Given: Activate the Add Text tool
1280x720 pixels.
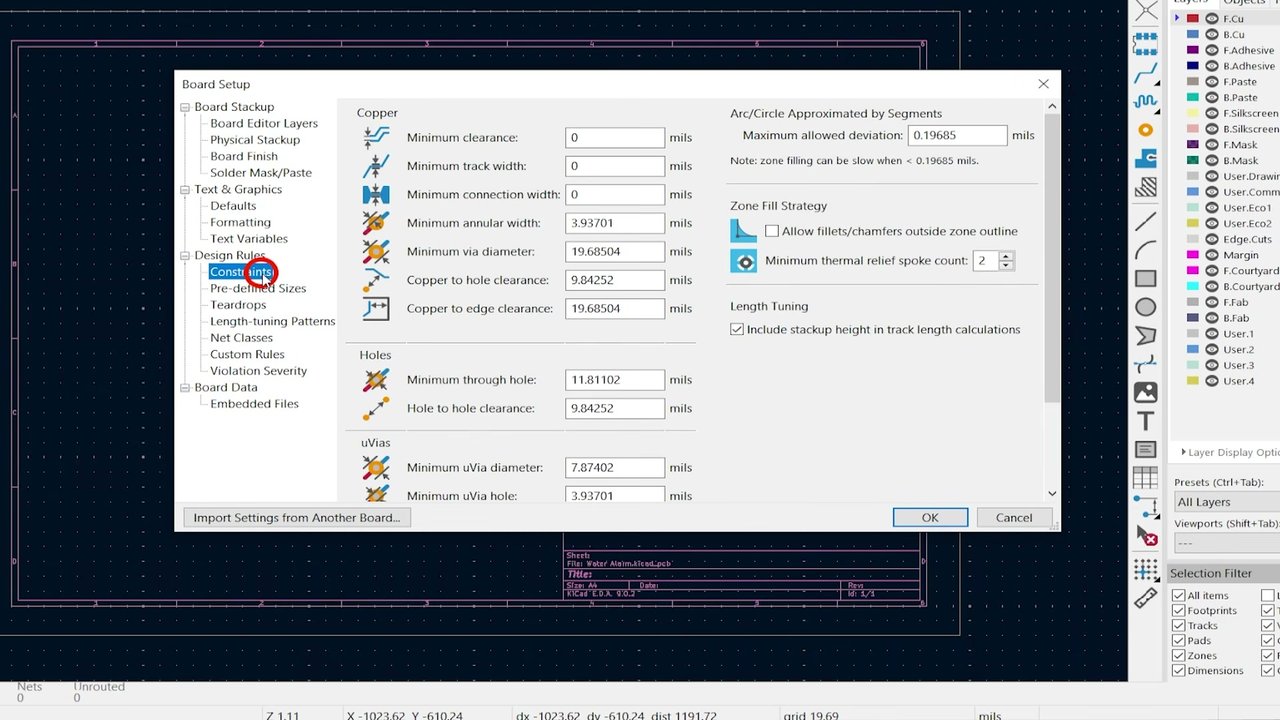Looking at the screenshot, I should 1146,421.
